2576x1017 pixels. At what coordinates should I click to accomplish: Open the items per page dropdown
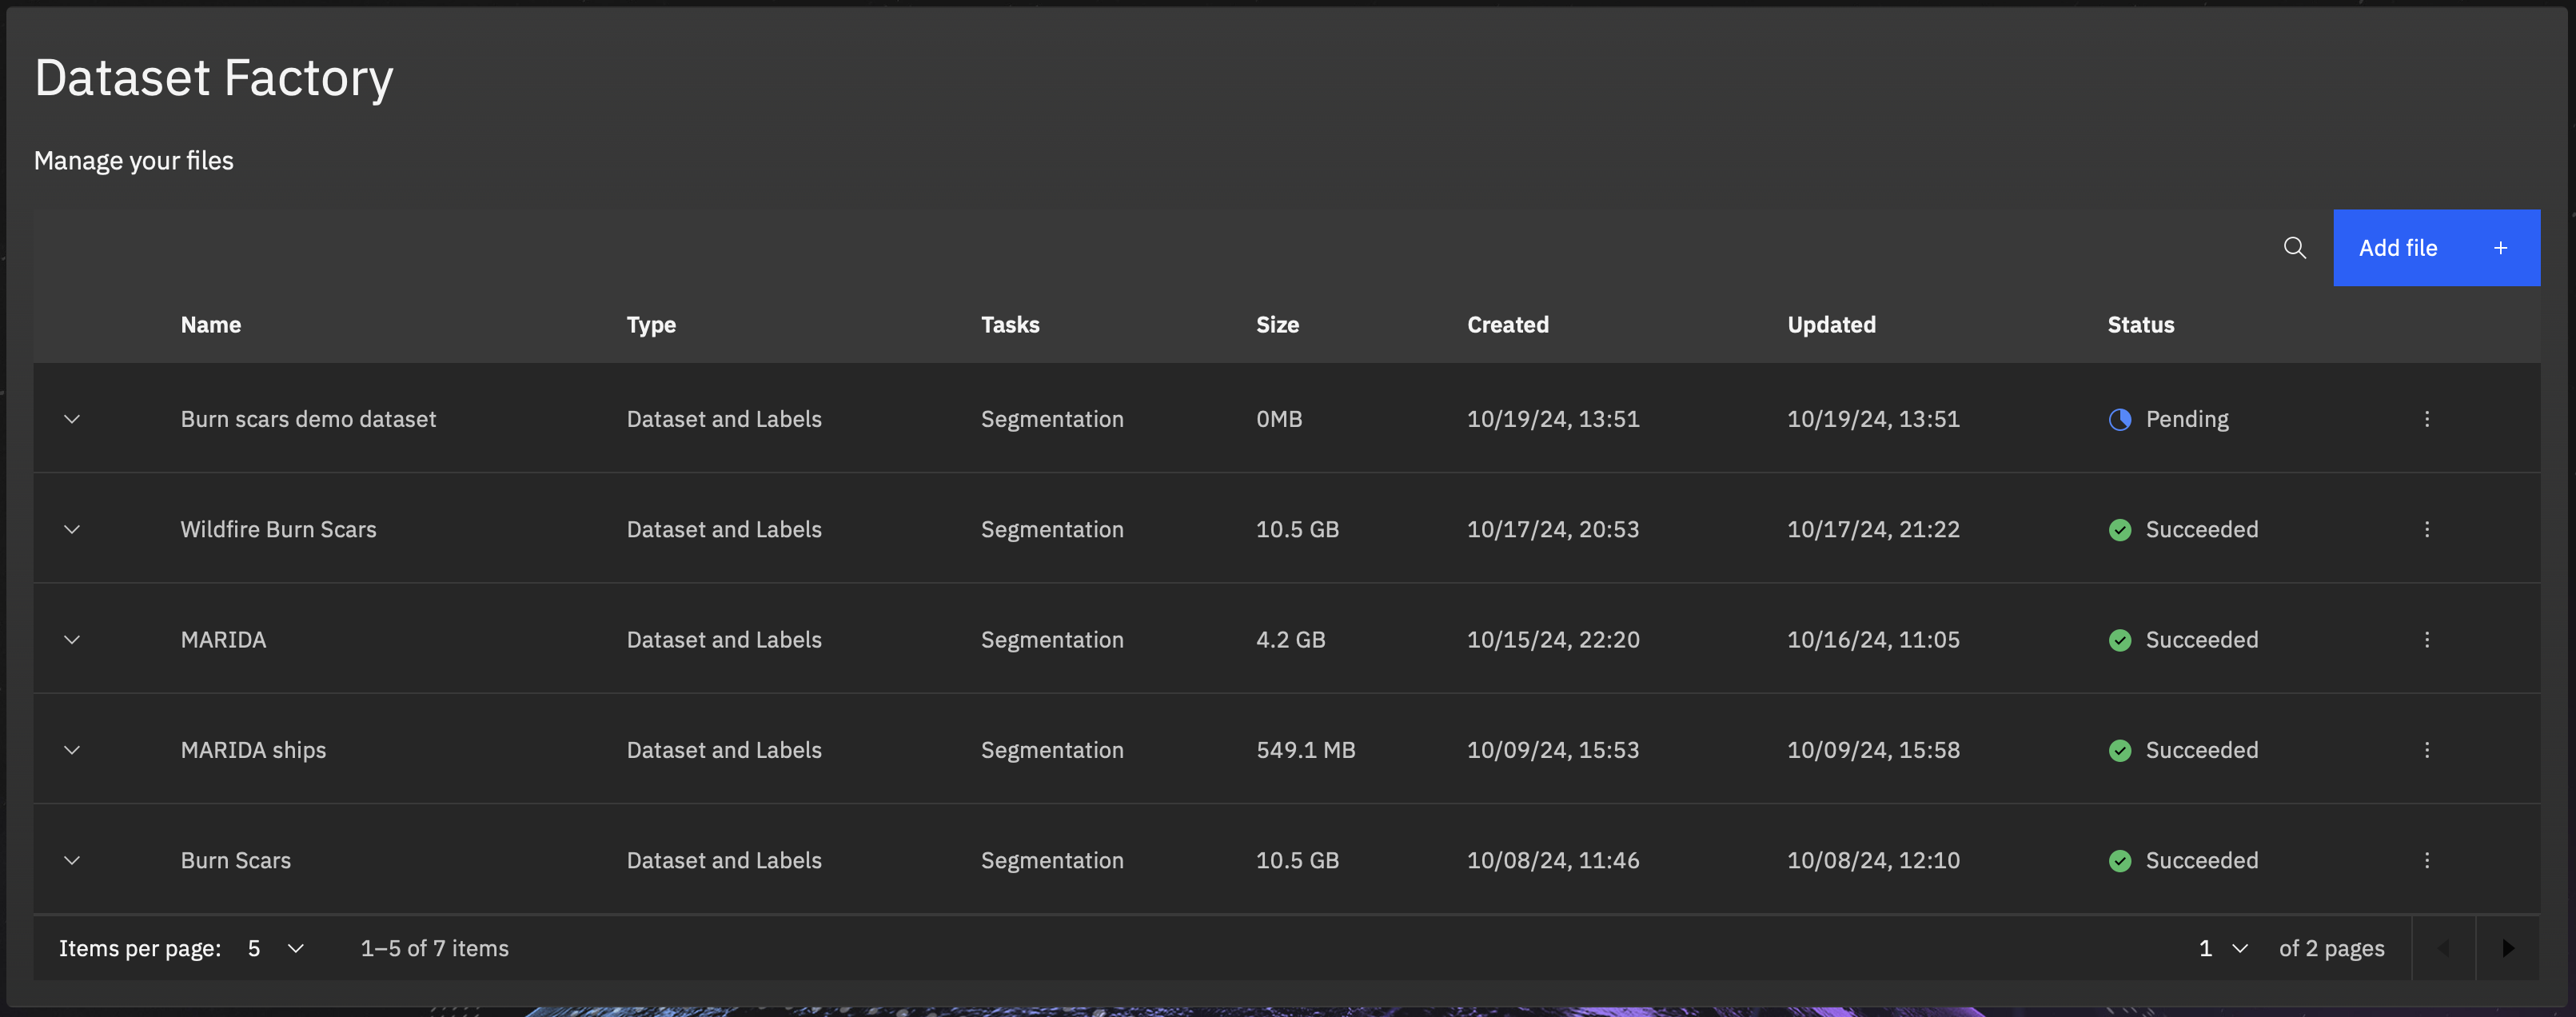(275, 948)
